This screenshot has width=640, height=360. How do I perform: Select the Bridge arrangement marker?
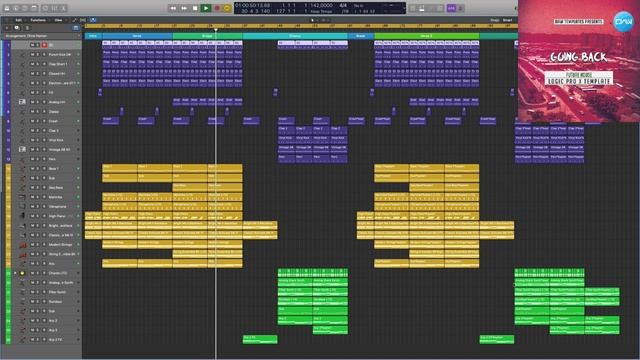[207, 36]
